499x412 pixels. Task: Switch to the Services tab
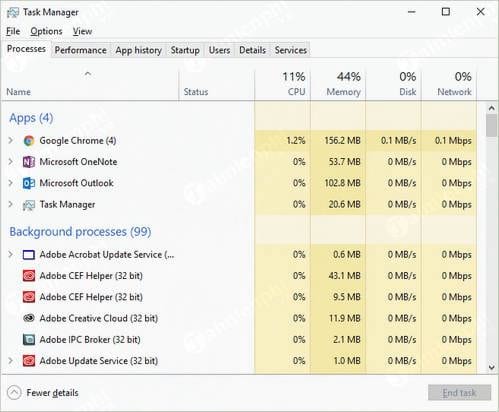click(x=291, y=50)
